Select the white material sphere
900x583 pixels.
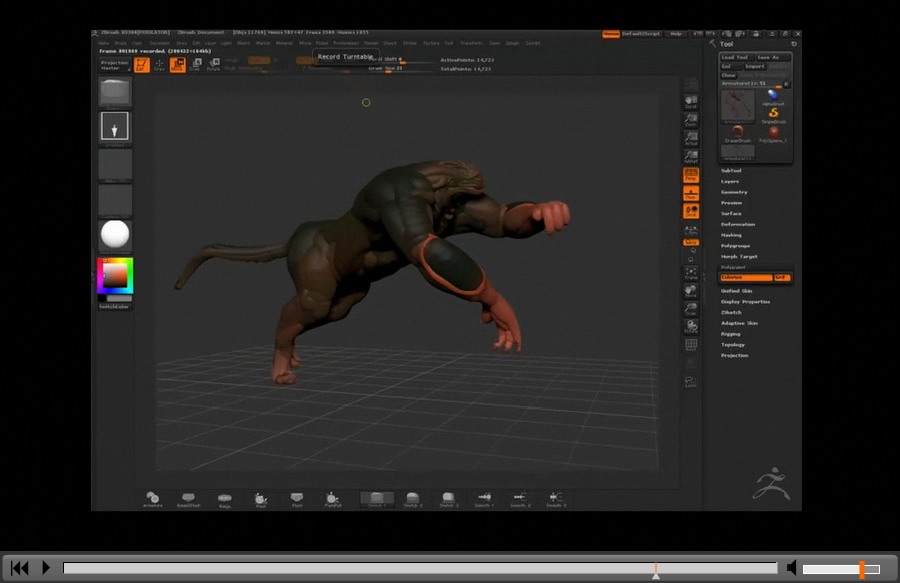coord(115,235)
